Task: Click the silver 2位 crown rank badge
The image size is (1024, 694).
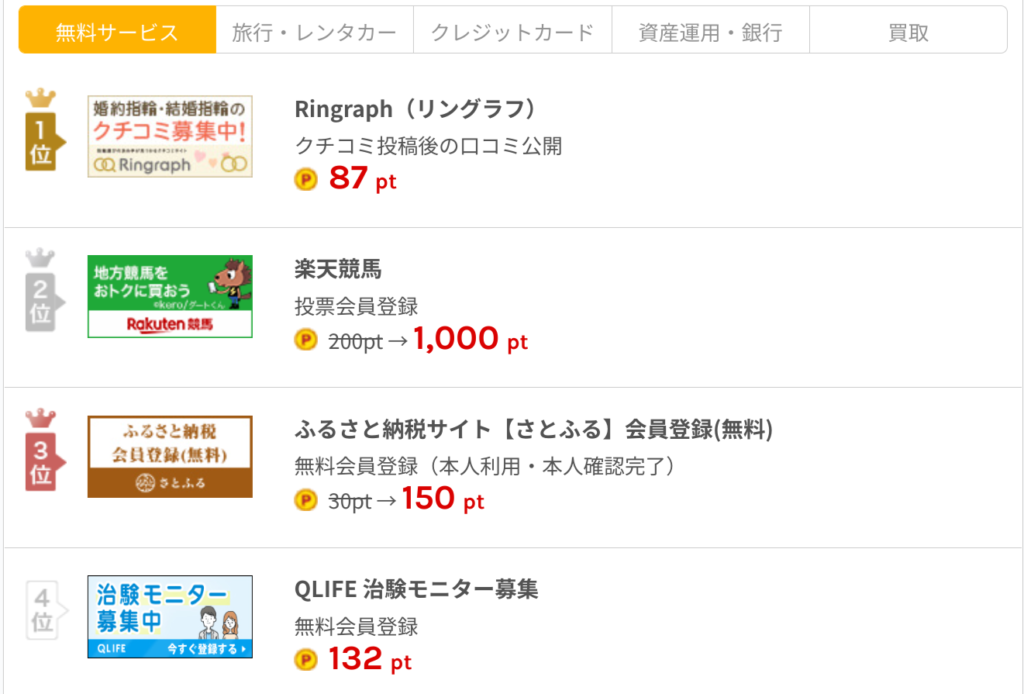Action: click(x=44, y=290)
